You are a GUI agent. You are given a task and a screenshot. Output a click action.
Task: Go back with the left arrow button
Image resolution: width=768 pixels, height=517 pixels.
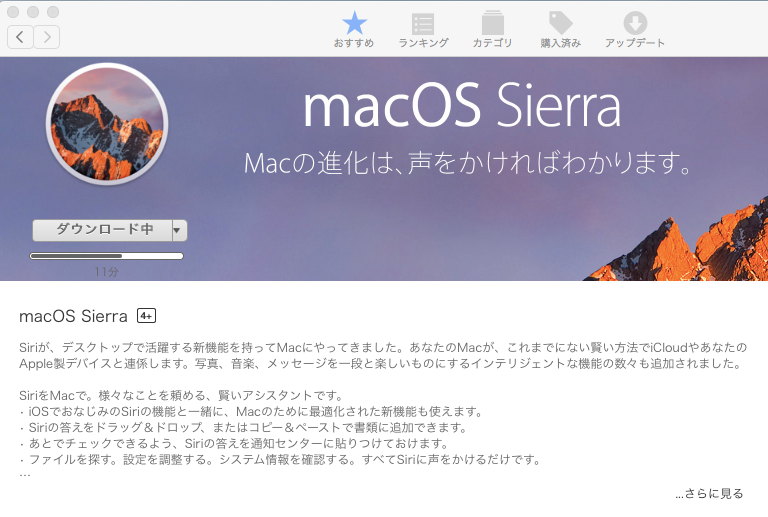point(20,37)
